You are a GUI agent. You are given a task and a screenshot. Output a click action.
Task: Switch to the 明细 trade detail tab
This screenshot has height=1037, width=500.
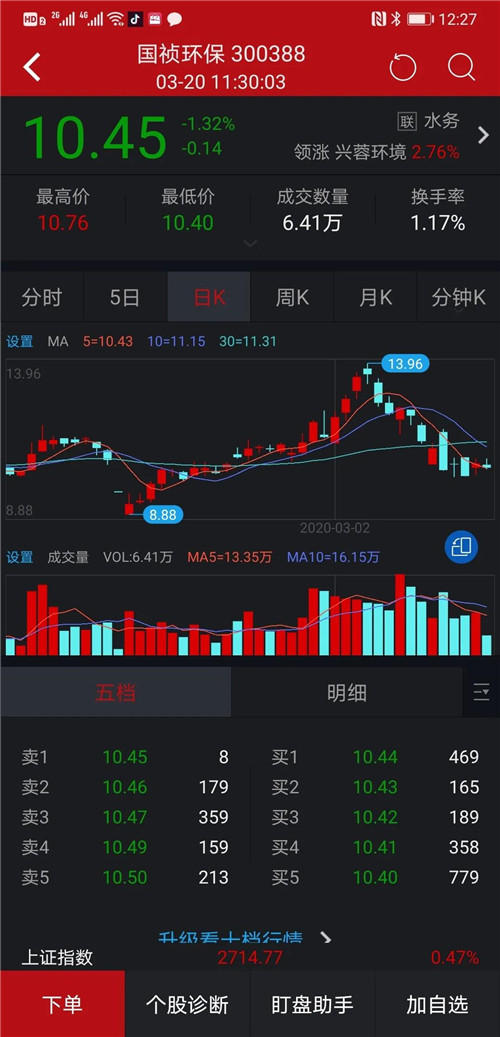347,692
